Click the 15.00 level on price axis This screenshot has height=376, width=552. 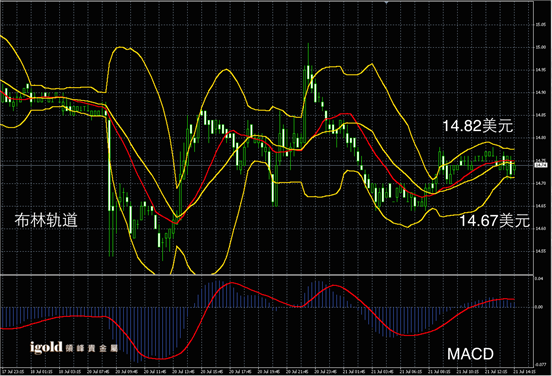pyautogui.click(x=540, y=47)
